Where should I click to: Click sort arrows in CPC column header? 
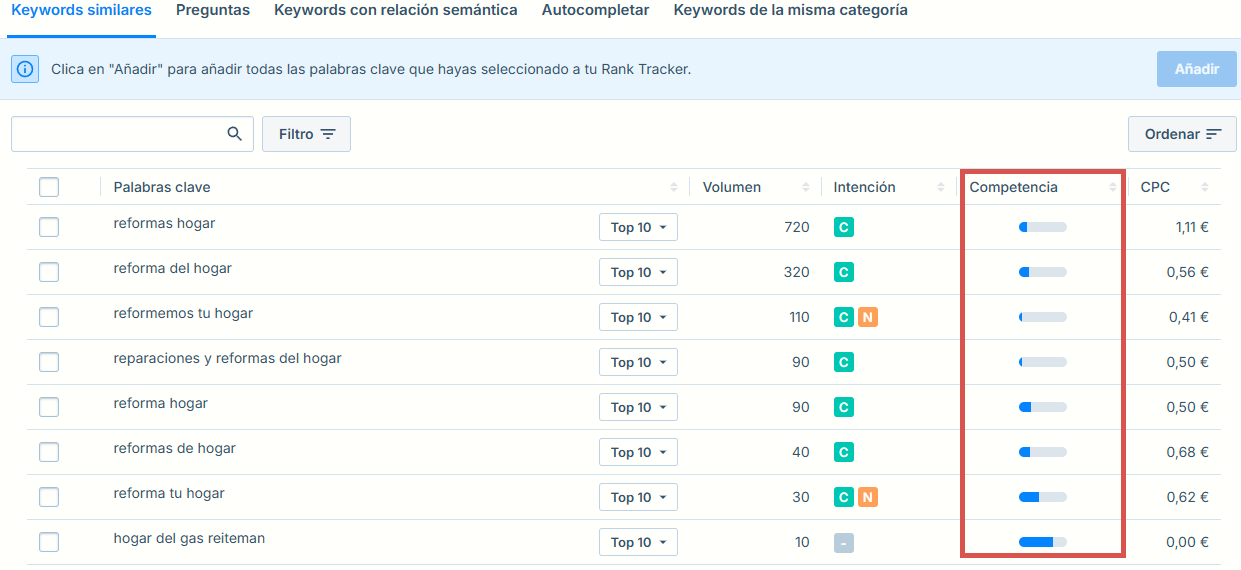[1205, 188]
